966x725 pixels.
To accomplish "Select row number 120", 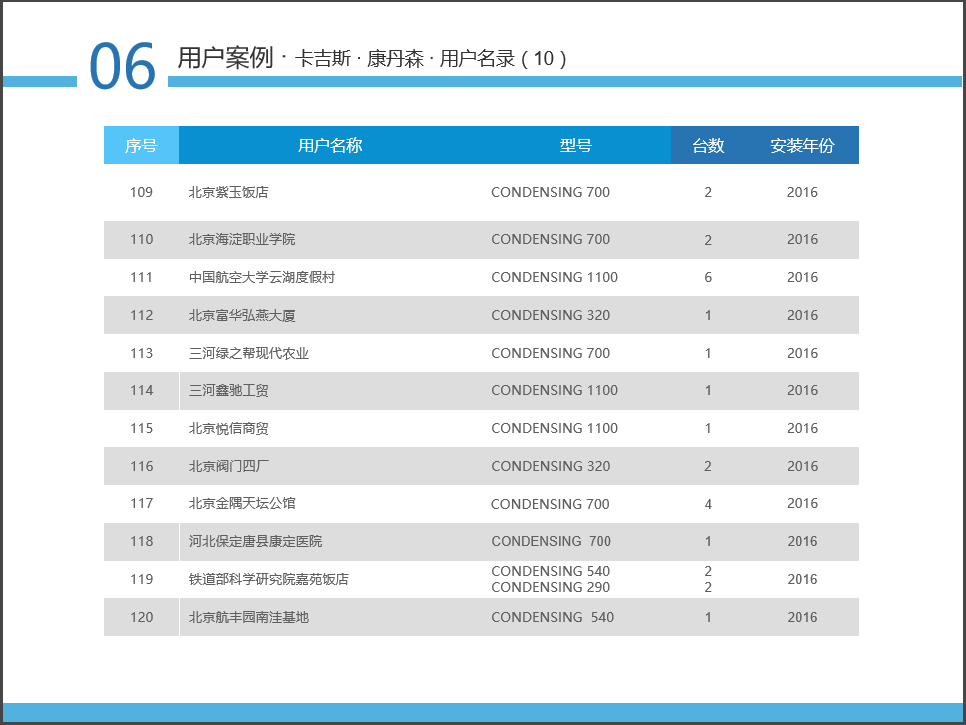I will click(x=141, y=617).
